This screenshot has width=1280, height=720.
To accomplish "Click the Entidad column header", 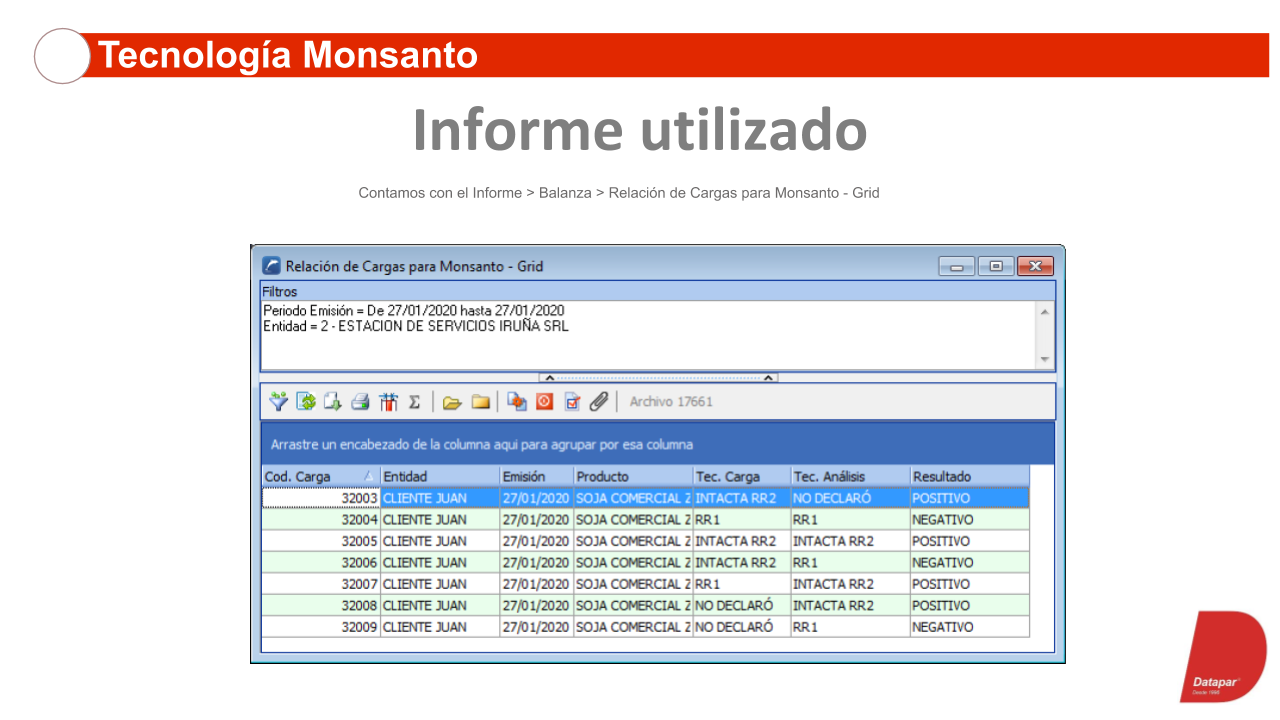I will click(440, 477).
